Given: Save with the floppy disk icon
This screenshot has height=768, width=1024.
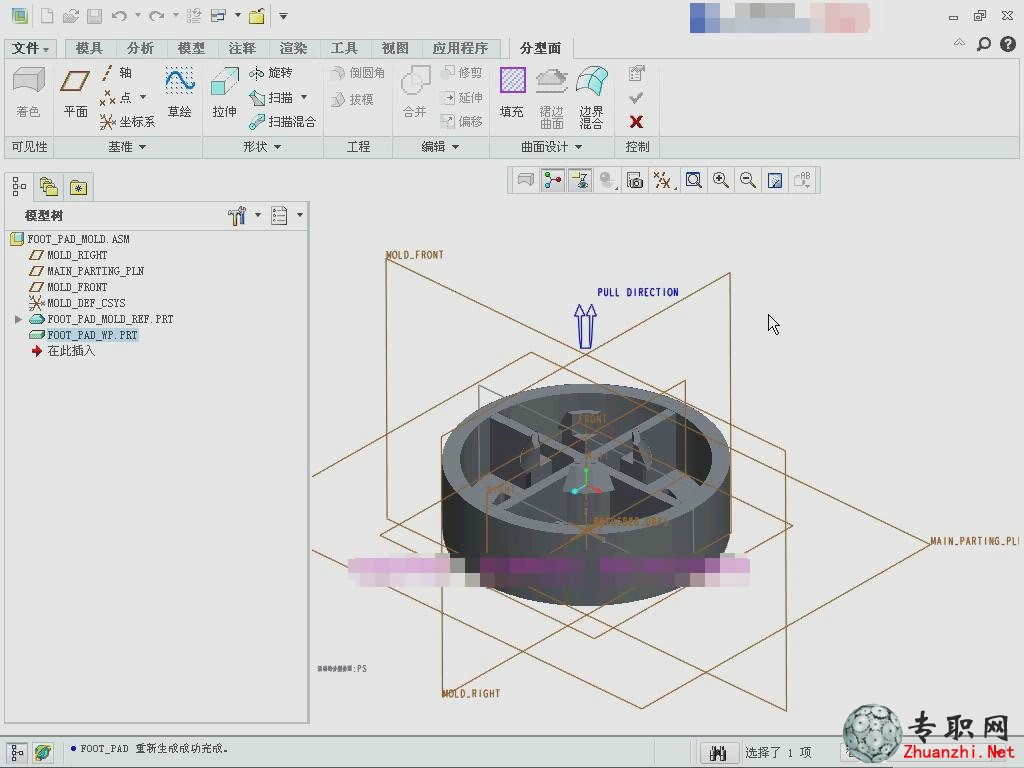Looking at the screenshot, I should (95, 16).
